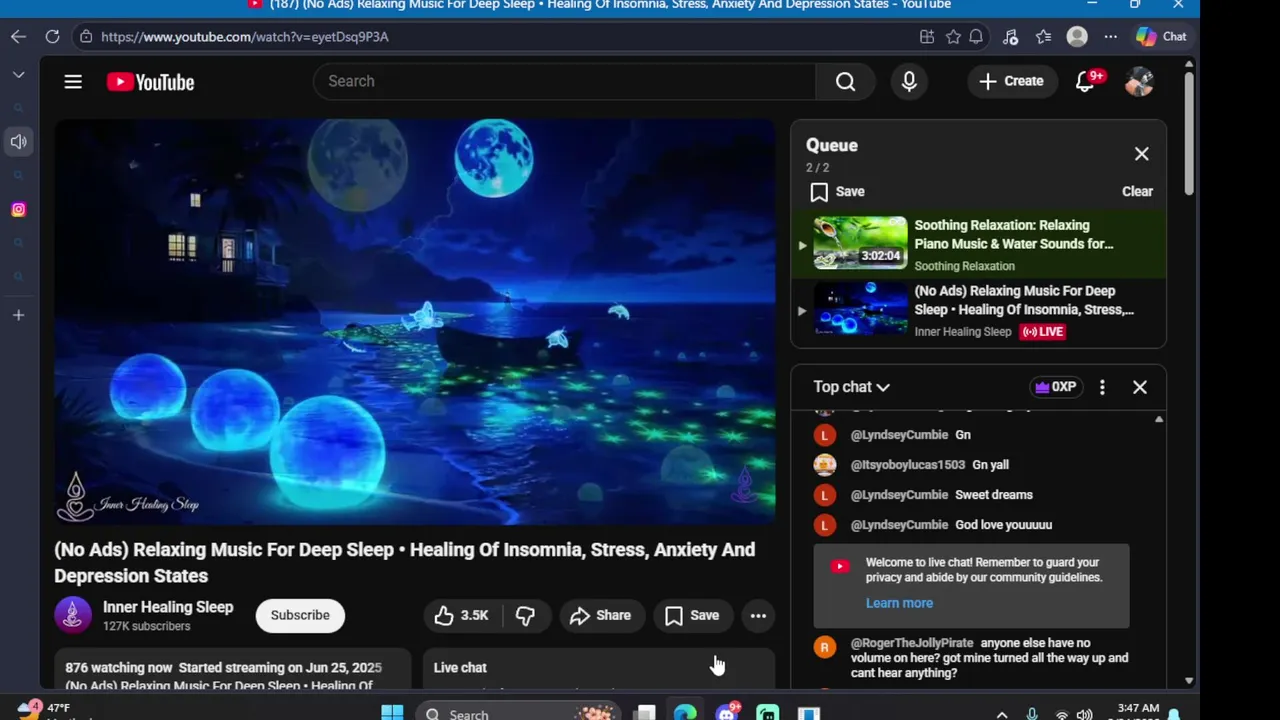The image size is (1280, 720).
Task: Open Copilot Chat in Edge
Action: [1161, 36]
